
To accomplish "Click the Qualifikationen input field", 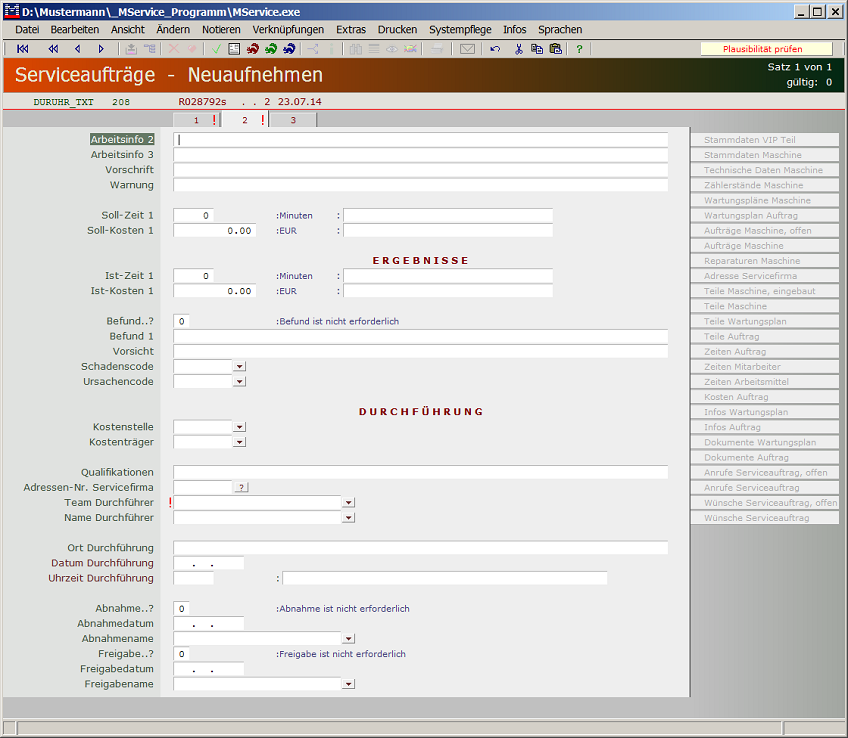I will (x=420, y=472).
